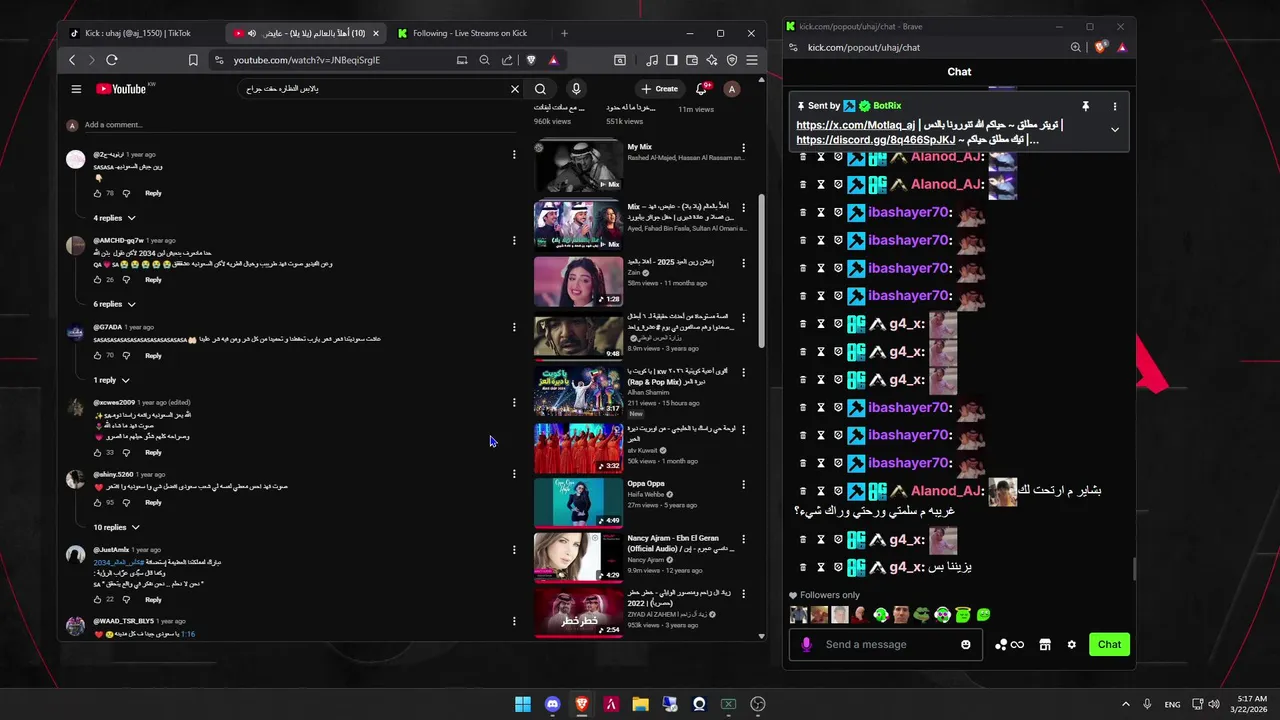Open the x.com/Motlaq_aj link in pinned message
The height and width of the screenshot is (720, 1280).
[x=855, y=125]
